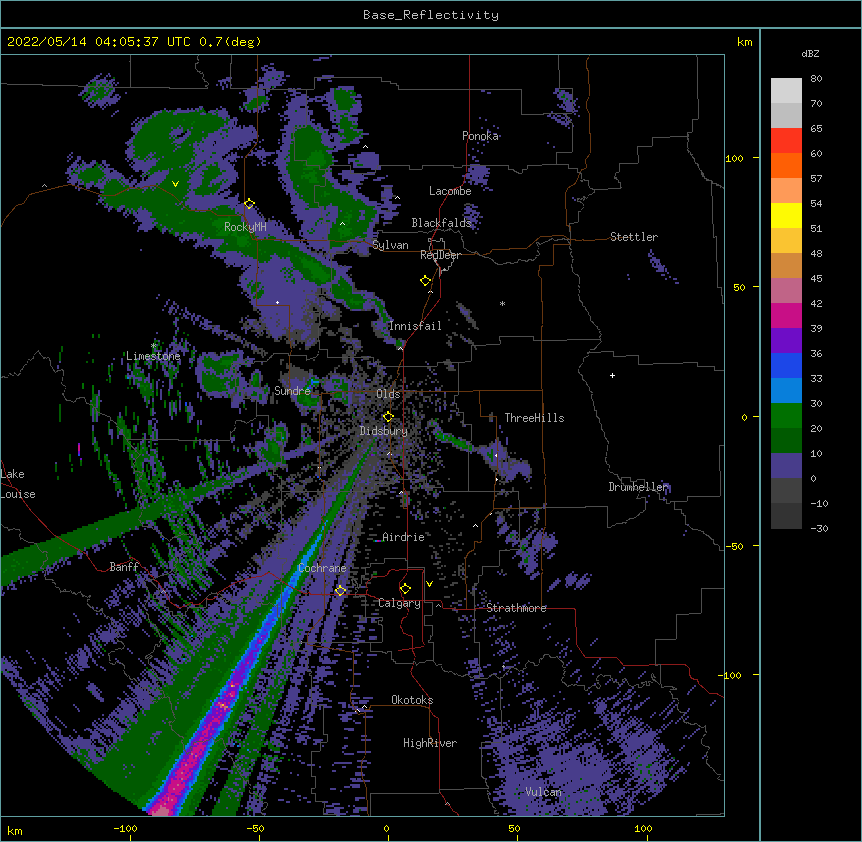Click the yellow marker near RockyMH
862x842 pixels.
point(250,204)
